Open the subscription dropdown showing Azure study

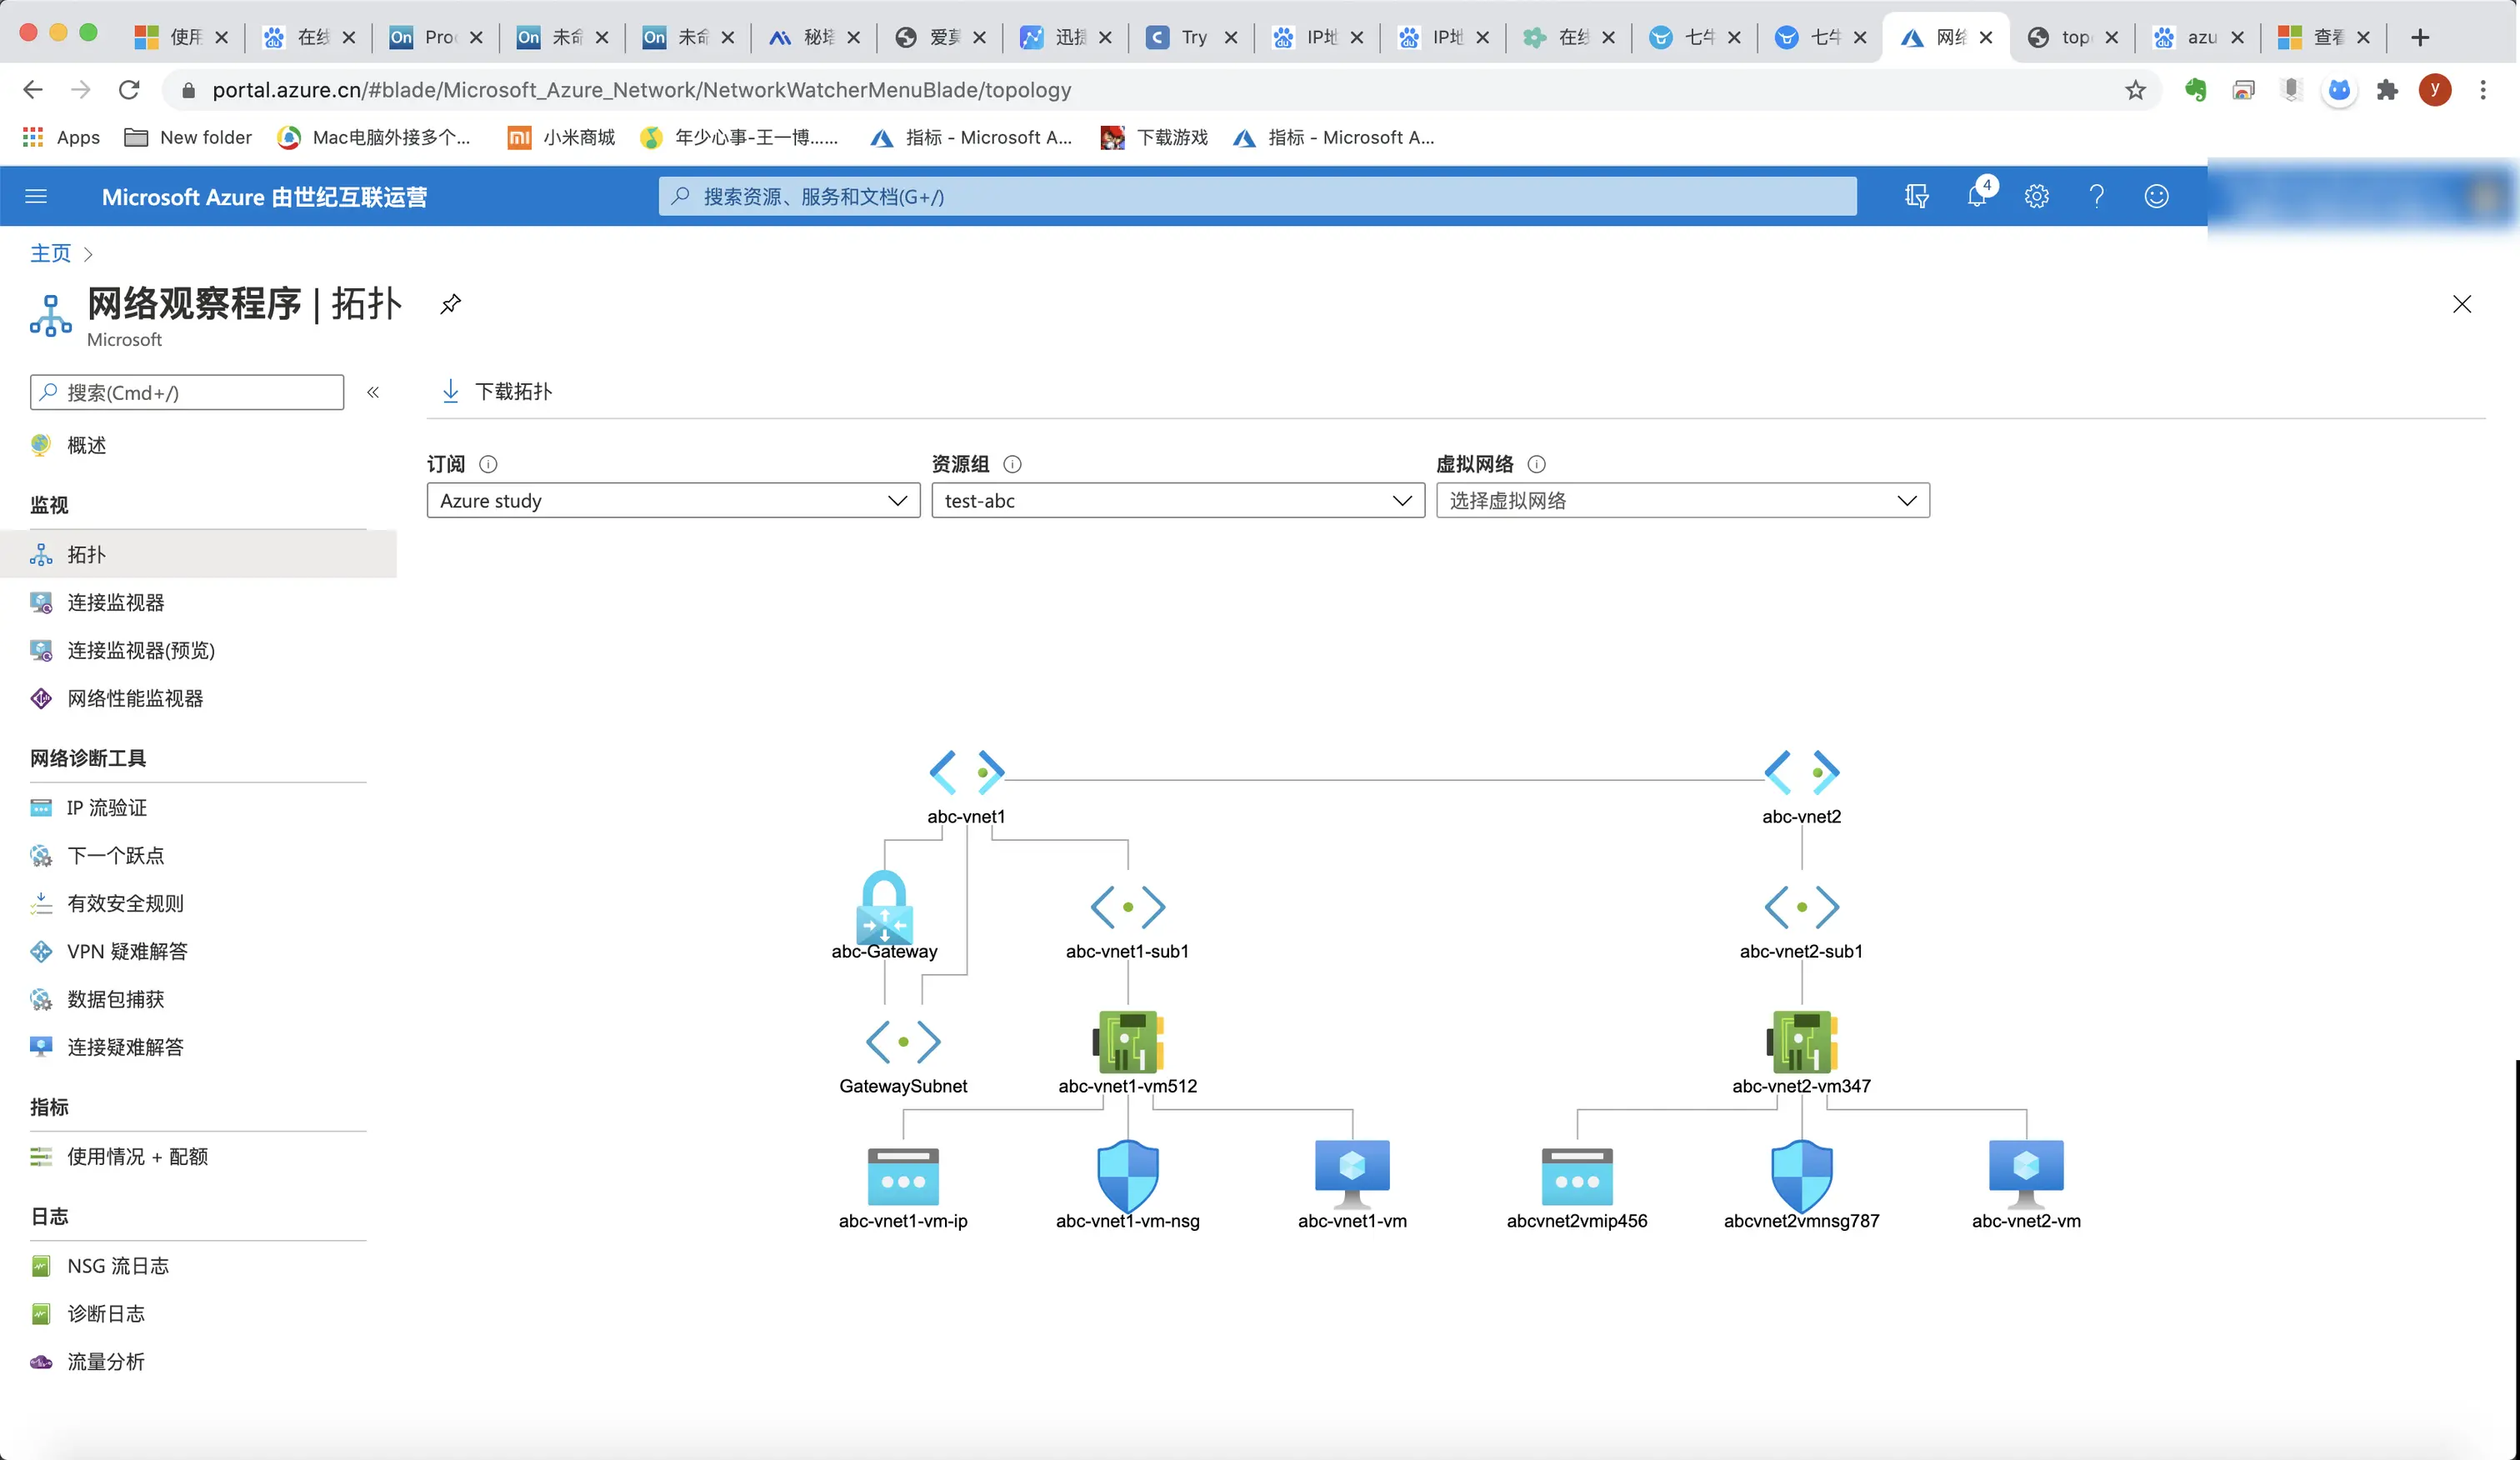coord(672,500)
